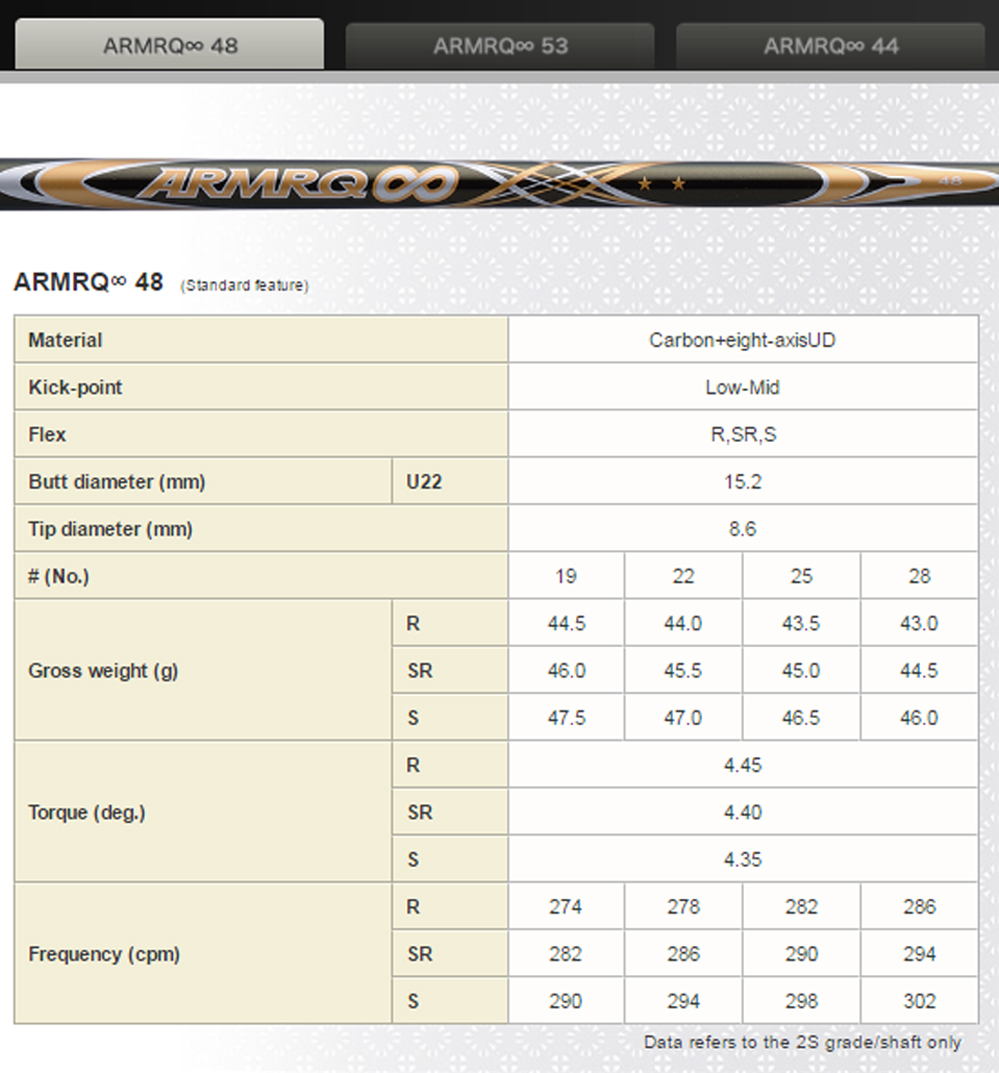Select the 'Butt diameter (mm)' label
This screenshot has height=1073, width=999.
point(117,482)
